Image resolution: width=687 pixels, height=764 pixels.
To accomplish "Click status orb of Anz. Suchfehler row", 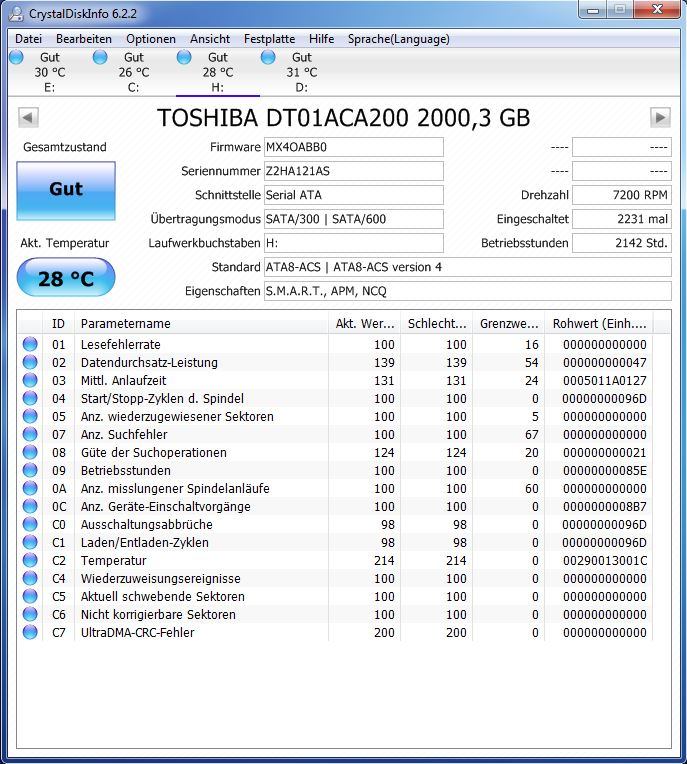I will tap(30, 434).
